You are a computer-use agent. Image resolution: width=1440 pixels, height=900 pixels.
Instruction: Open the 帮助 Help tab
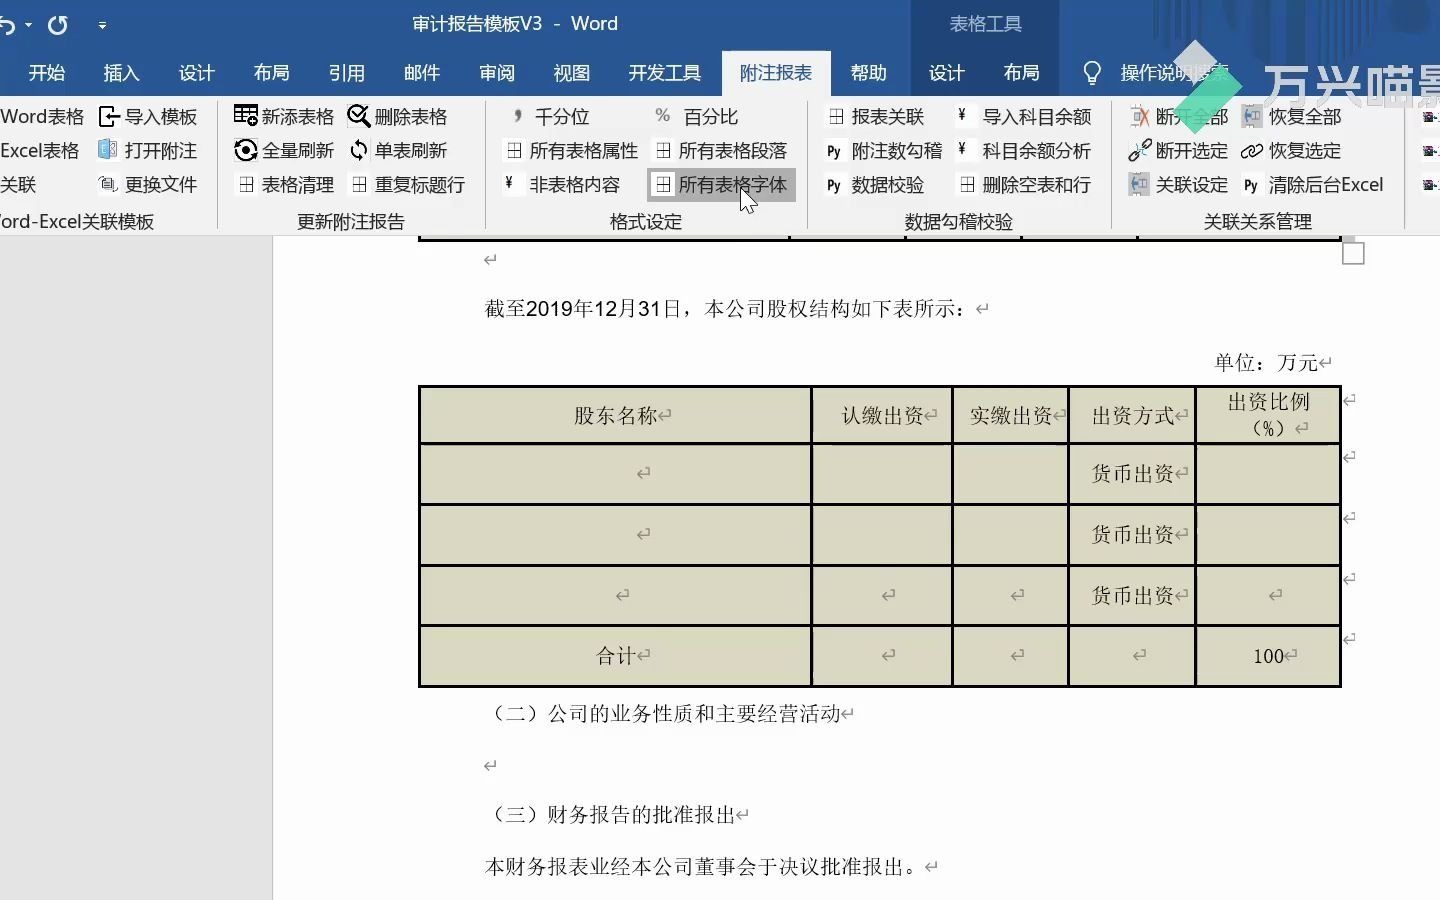coord(869,73)
